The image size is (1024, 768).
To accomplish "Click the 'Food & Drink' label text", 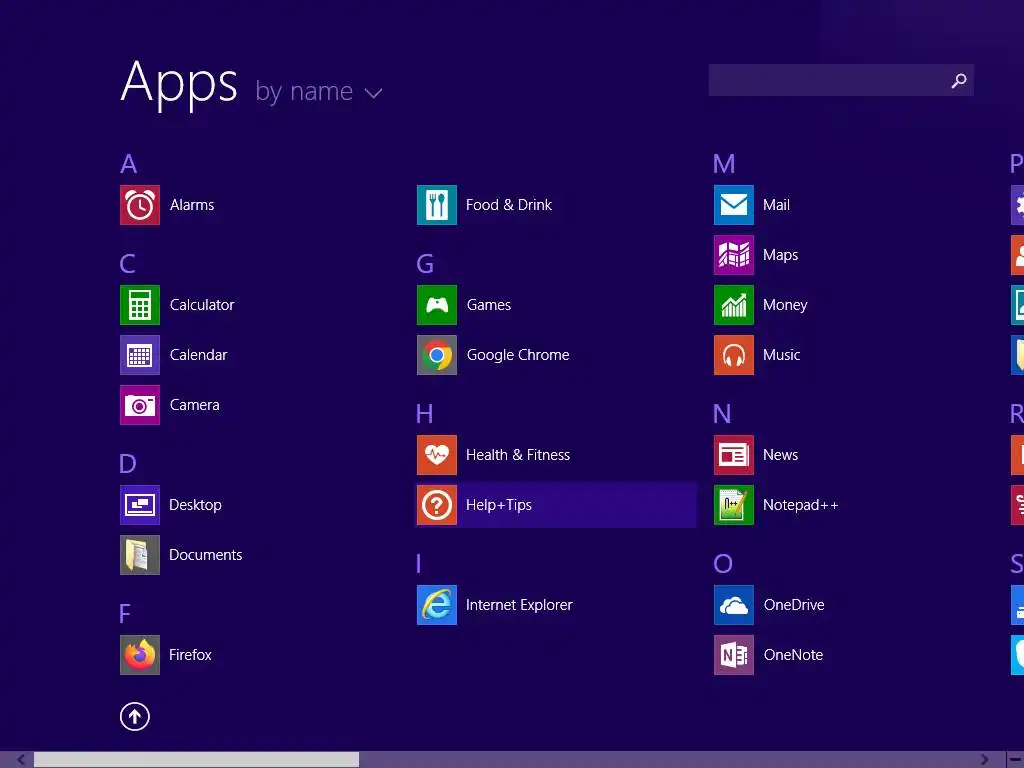I will (509, 205).
